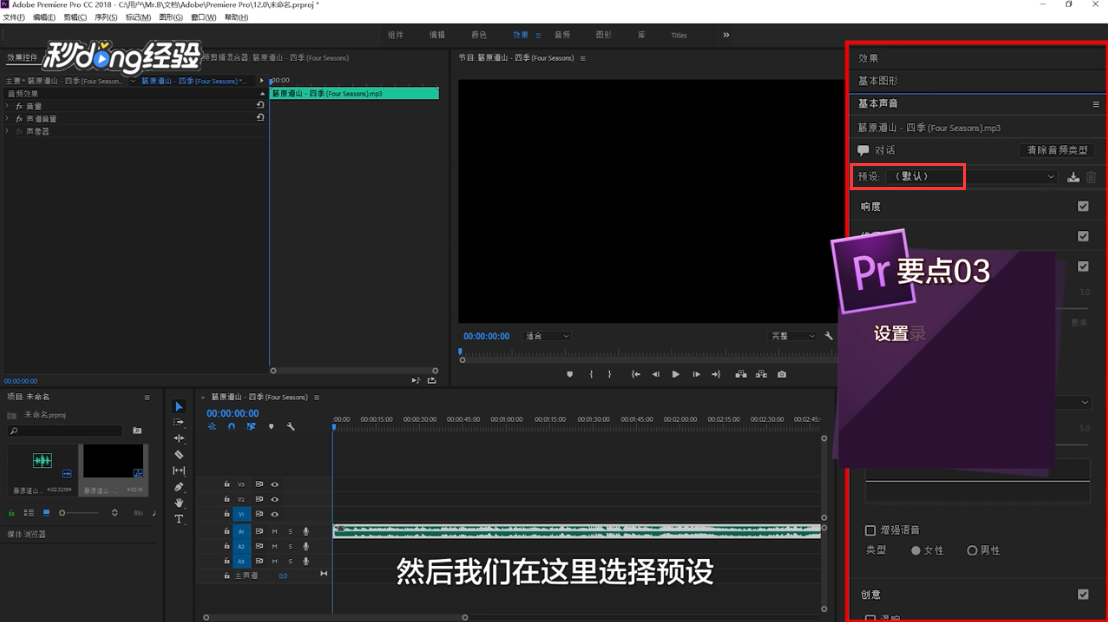This screenshot has width=1108, height=622.
Task: Add a marker in the timeline
Action: tap(271, 427)
